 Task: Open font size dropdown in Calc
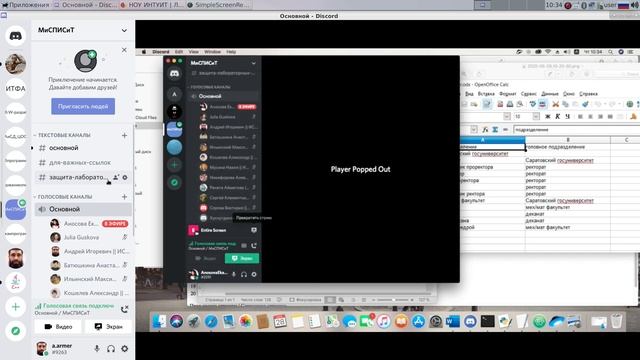(x=536, y=116)
